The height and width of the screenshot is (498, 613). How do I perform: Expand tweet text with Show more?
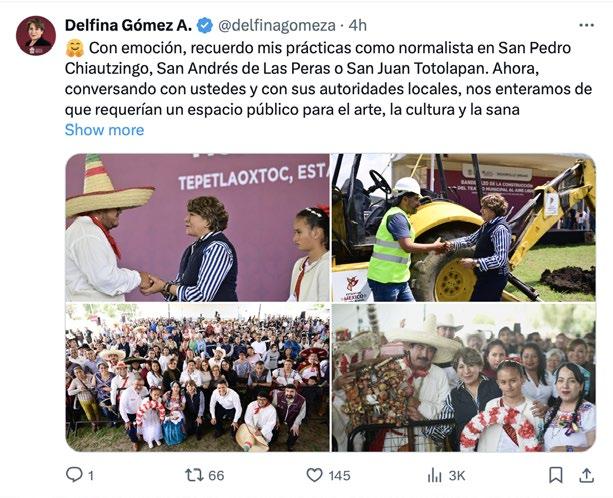104,130
